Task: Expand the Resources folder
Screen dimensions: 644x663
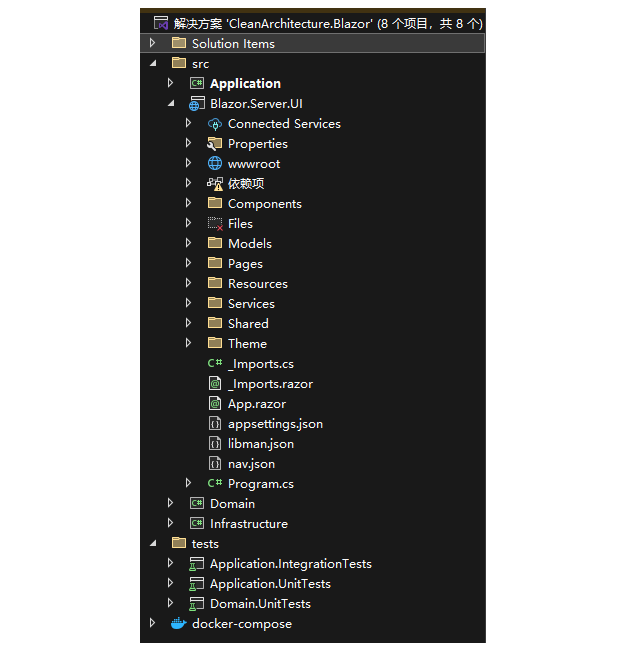Action: (189, 283)
